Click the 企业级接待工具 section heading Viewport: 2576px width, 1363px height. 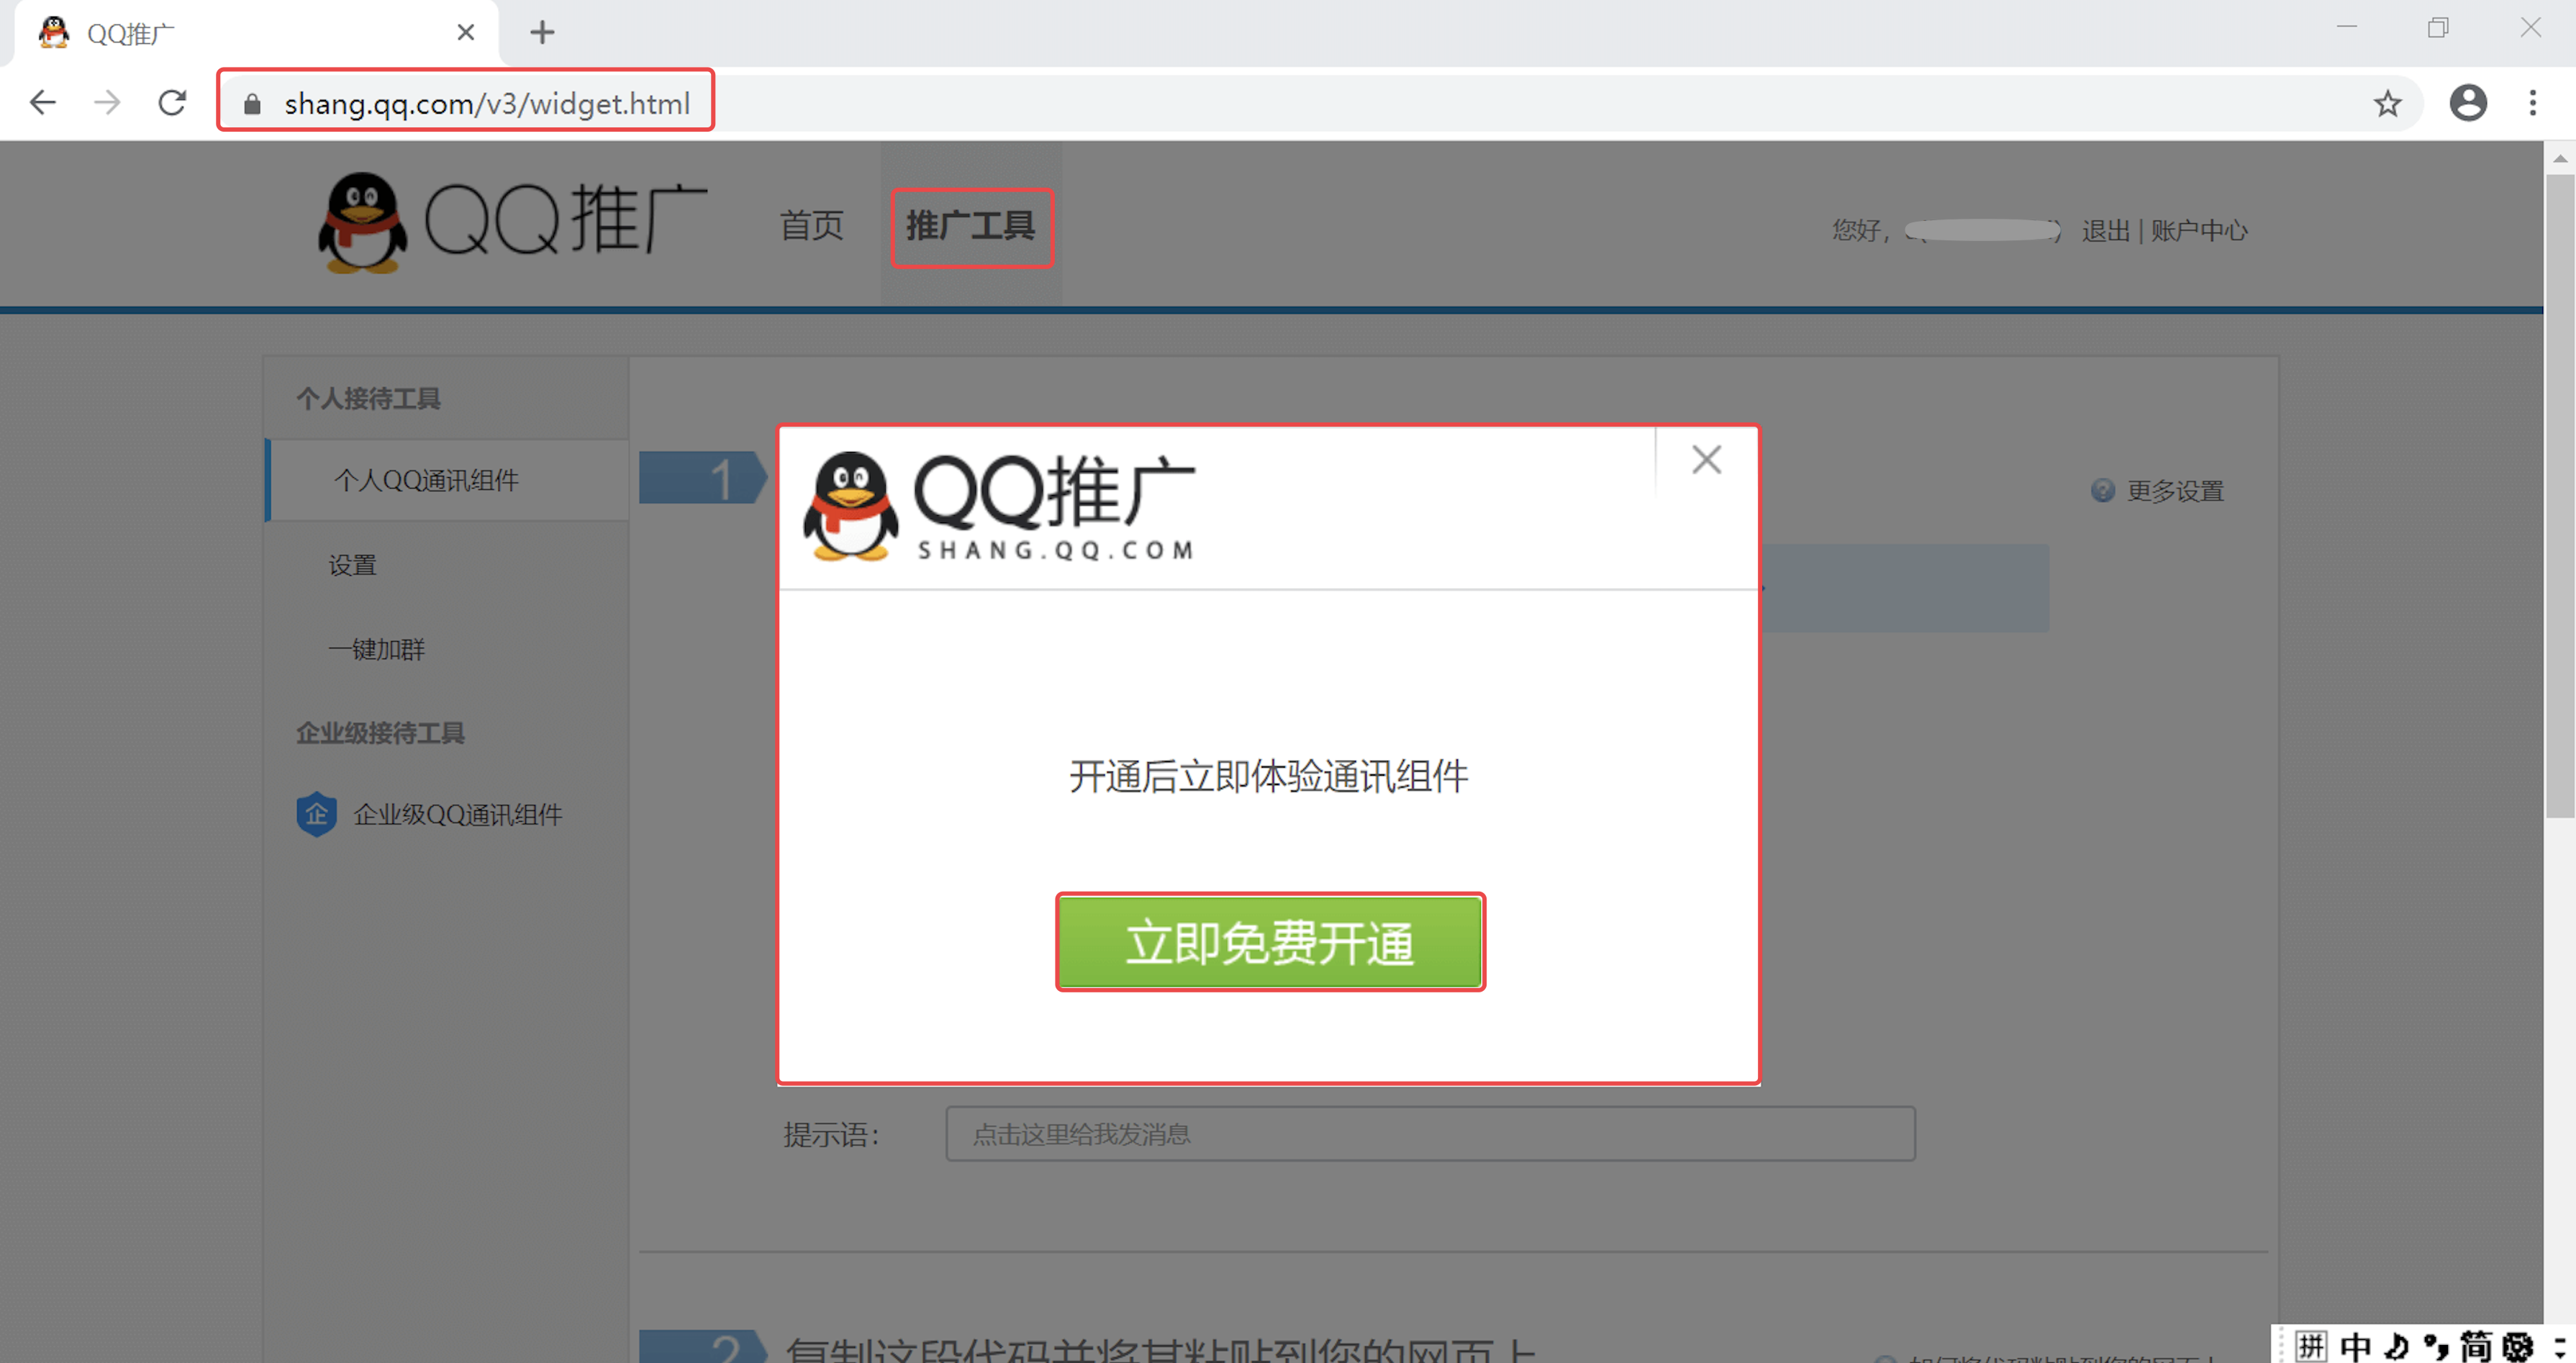pyautogui.click(x=380, y=733)
